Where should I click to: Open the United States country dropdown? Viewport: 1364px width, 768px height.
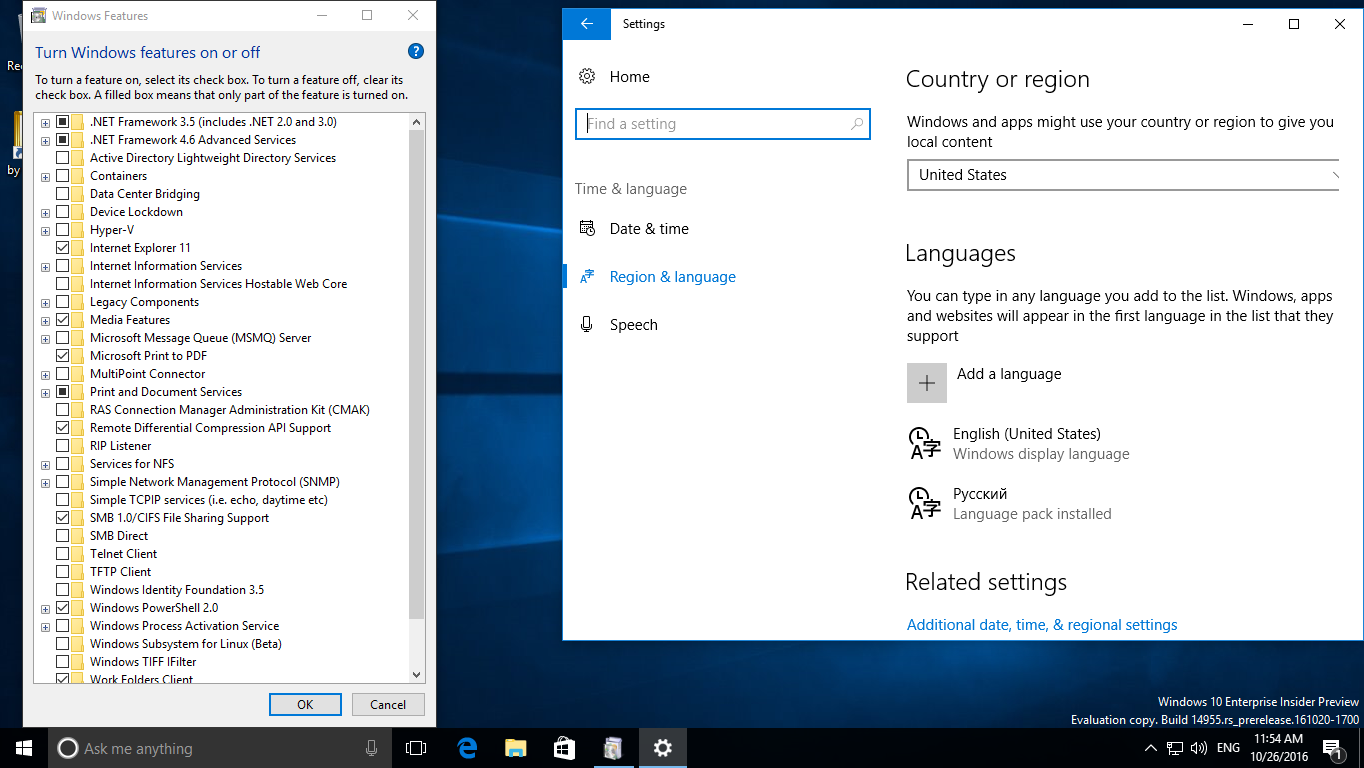click(x=1123, y=175)
